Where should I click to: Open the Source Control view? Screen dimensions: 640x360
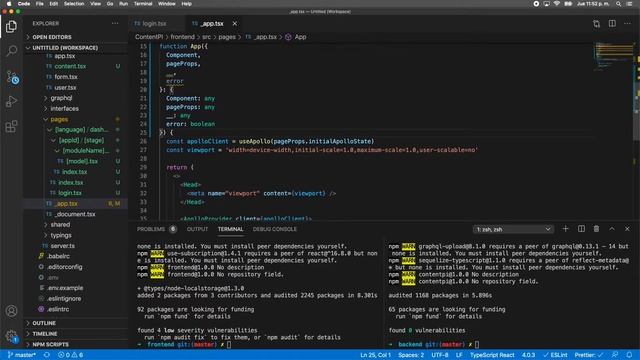click(x=11, y=77)
